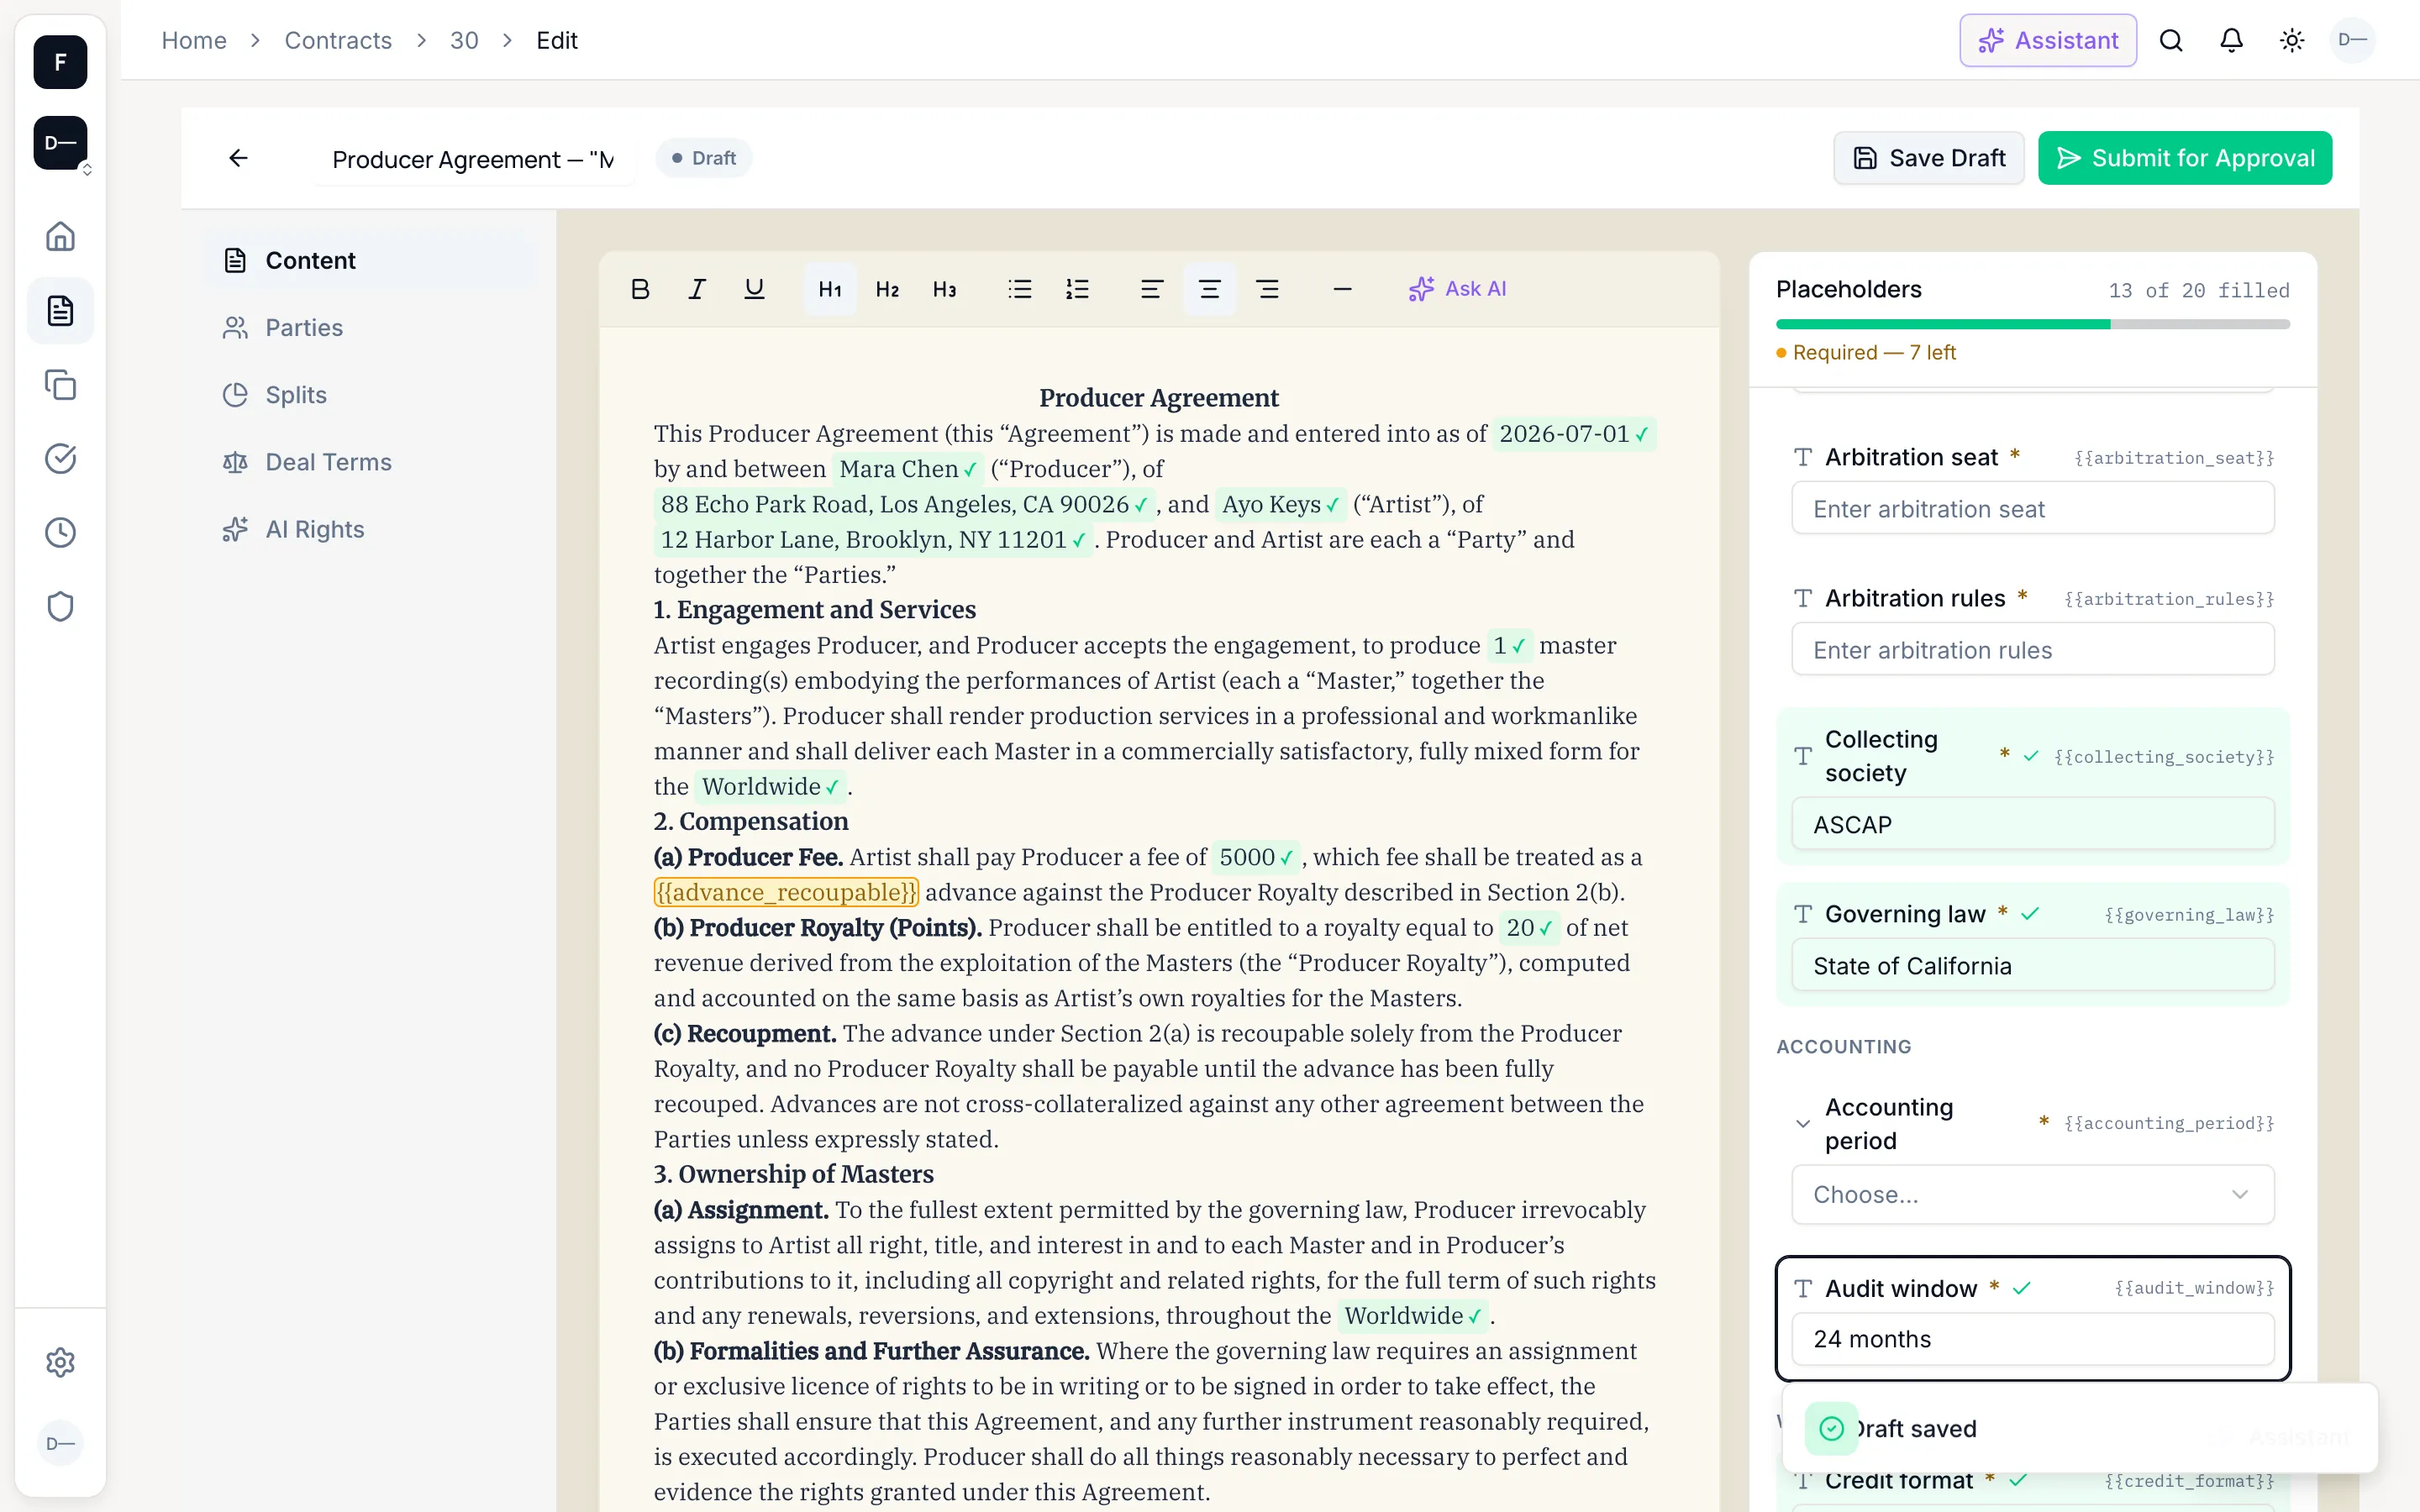The height and width of the screenshot is (1512, 2420).
Task: Click the 88 Echo Park Road address placeholder
Action: click(904, 504)
